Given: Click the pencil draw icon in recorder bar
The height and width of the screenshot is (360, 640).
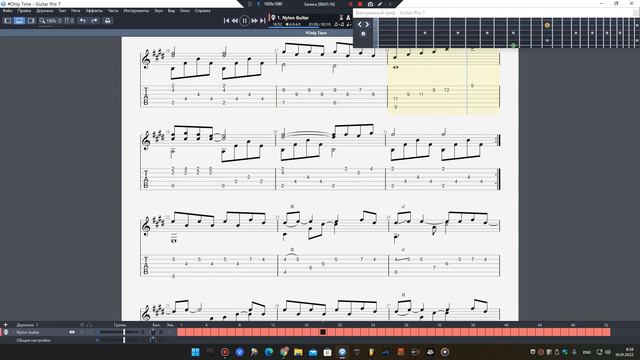Looking at the screenshot, I should (x=380, y=4).
